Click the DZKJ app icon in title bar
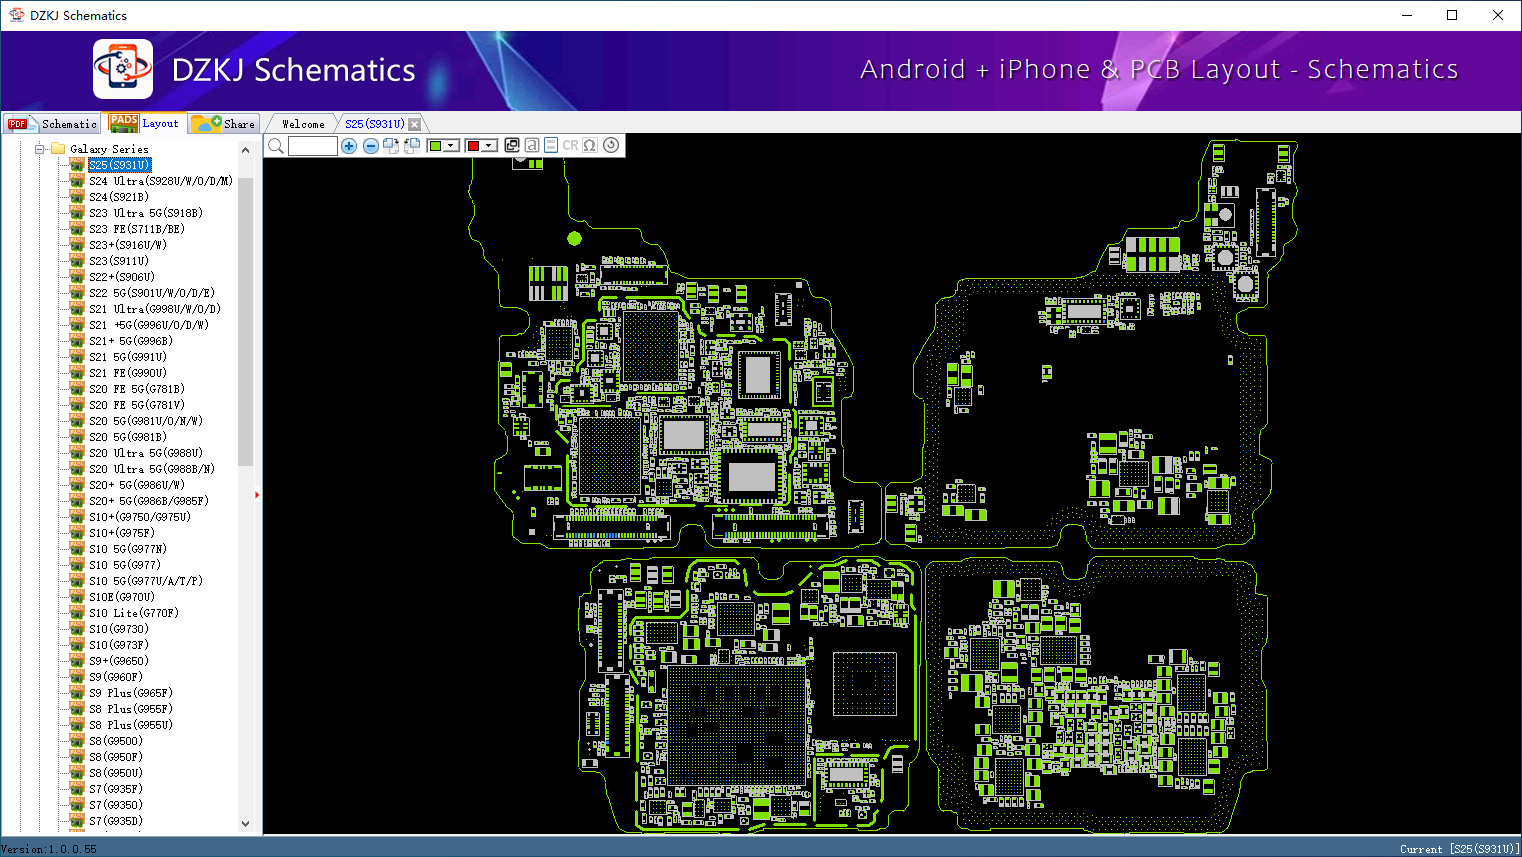 point(16,15)
